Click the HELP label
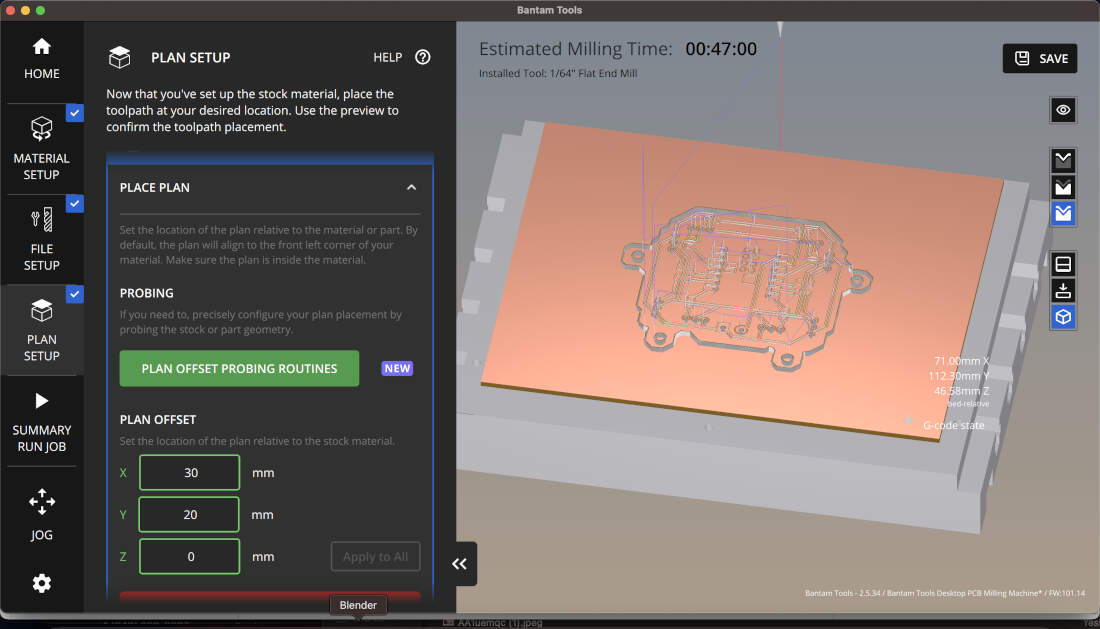The image size is (1100, 629). coord(387,58)
